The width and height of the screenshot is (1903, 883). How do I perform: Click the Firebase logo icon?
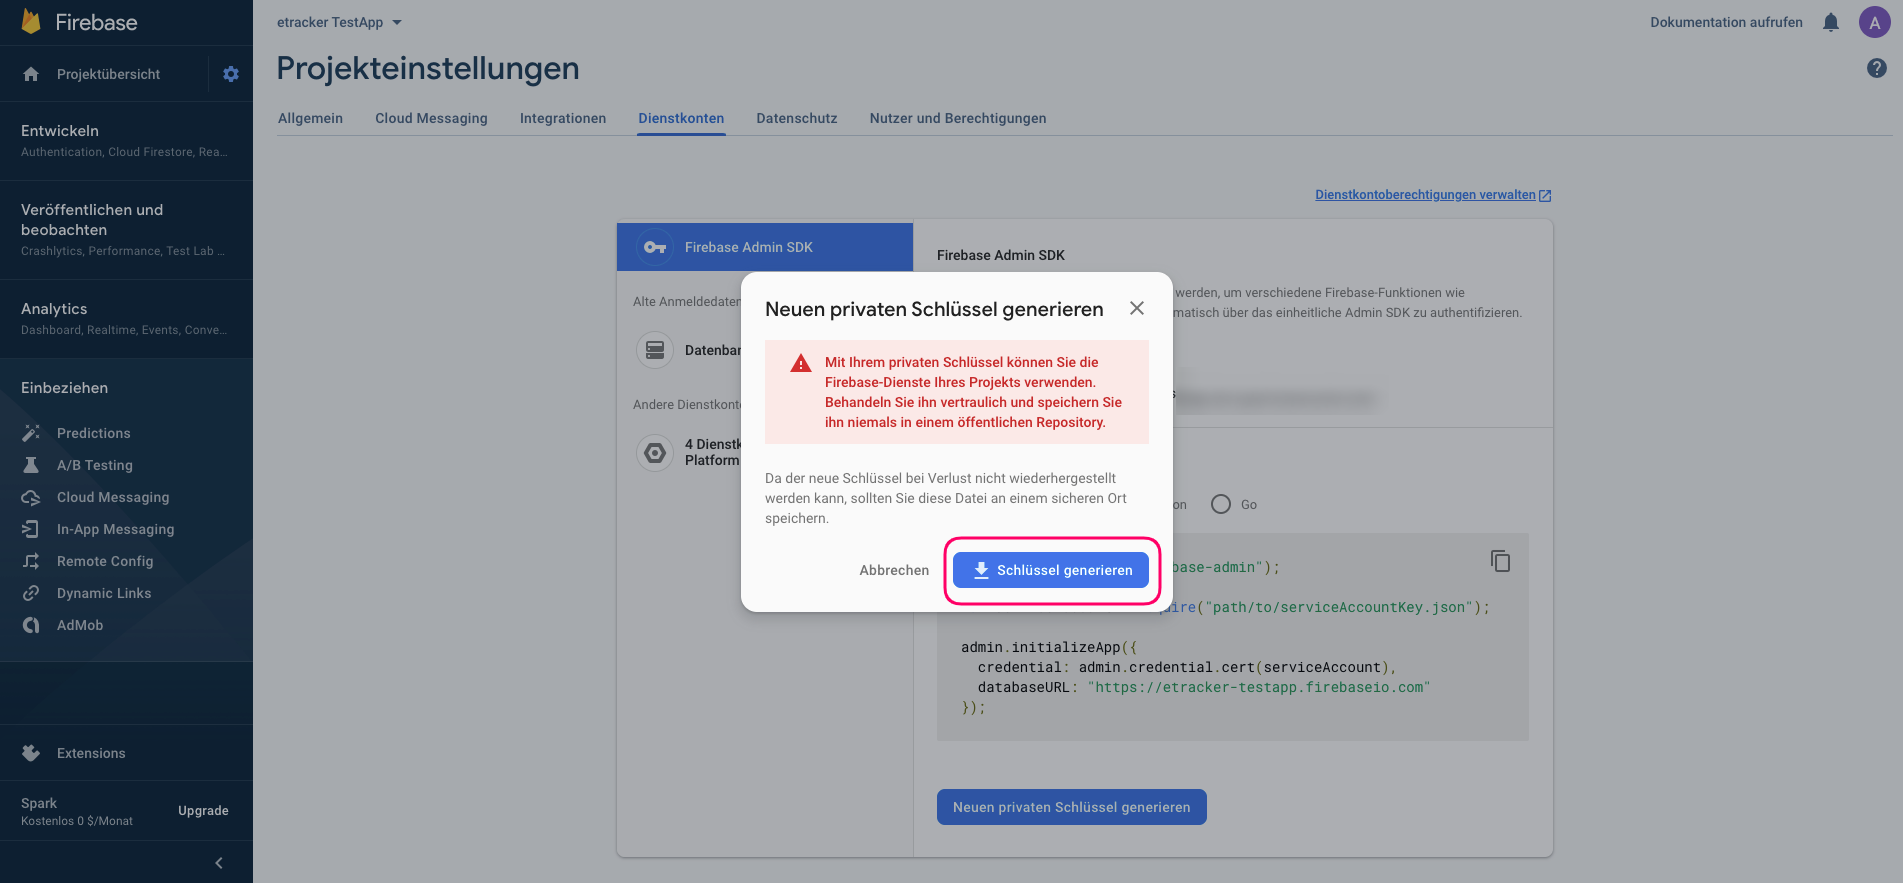[31, 22]
